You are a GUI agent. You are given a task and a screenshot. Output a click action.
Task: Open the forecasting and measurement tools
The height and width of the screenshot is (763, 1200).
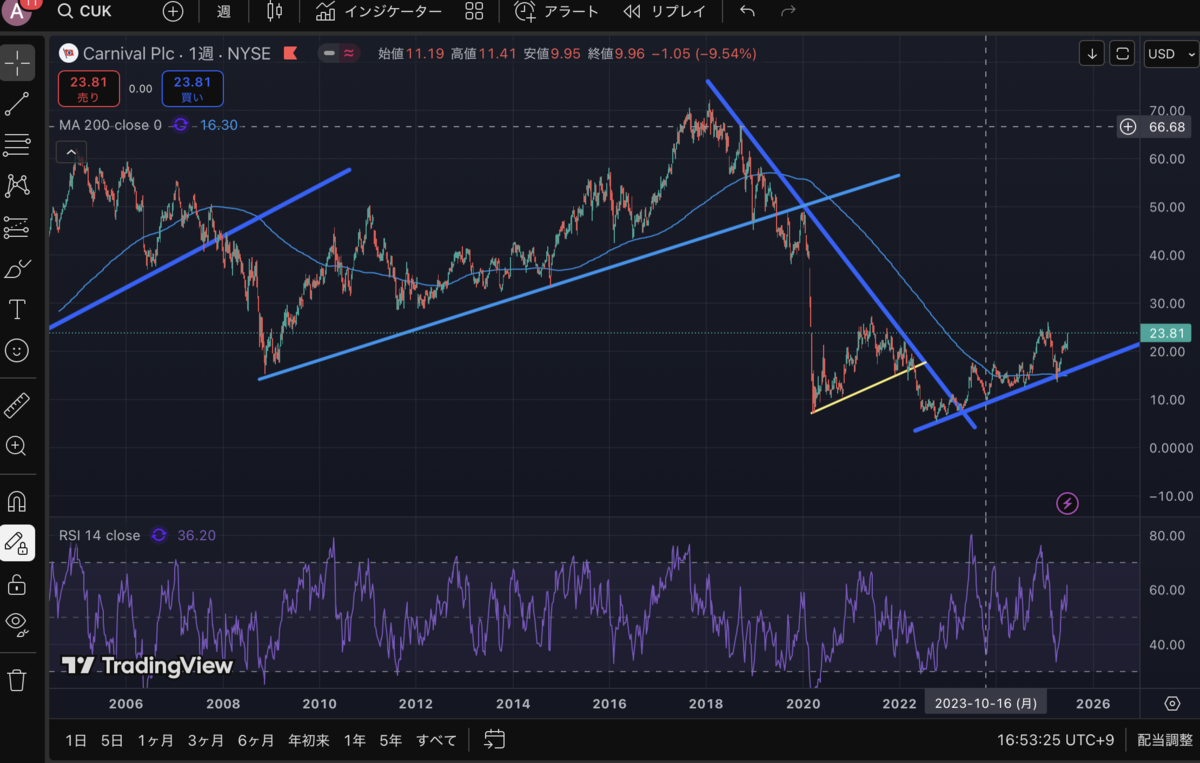[17, 227]
